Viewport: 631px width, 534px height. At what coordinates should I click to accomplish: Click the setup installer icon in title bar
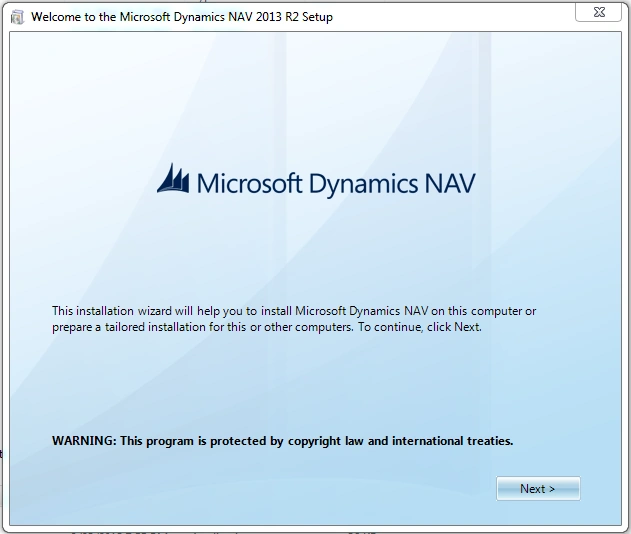pos(17,17)
